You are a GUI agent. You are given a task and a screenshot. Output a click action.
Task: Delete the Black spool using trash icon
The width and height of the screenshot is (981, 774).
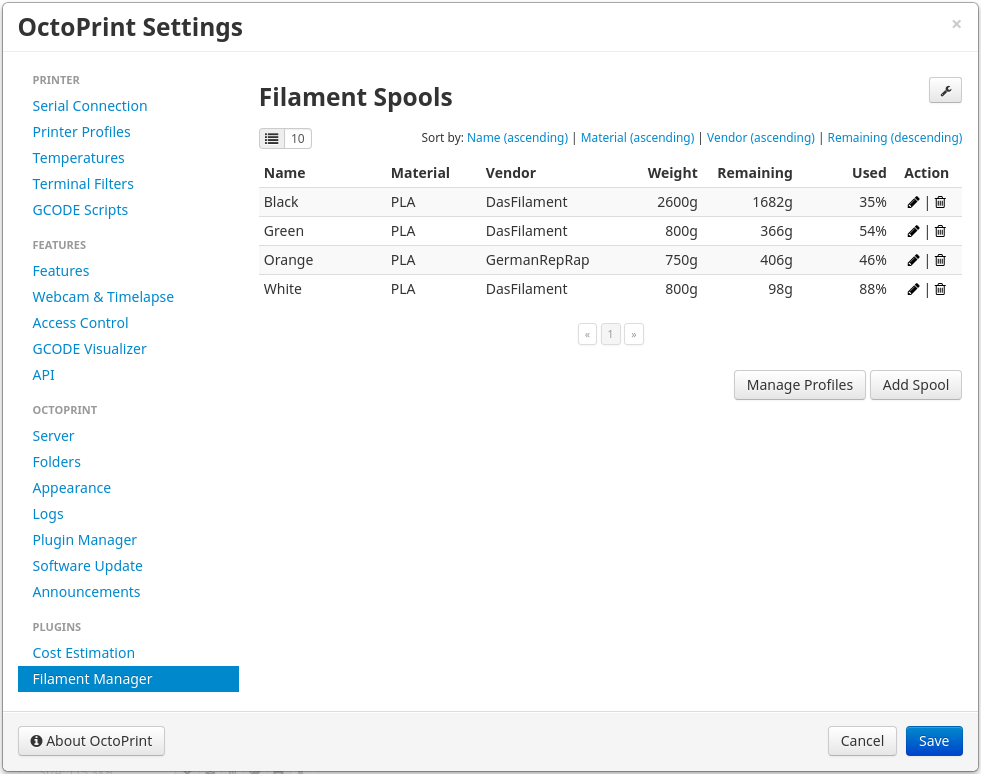[940, 202]
